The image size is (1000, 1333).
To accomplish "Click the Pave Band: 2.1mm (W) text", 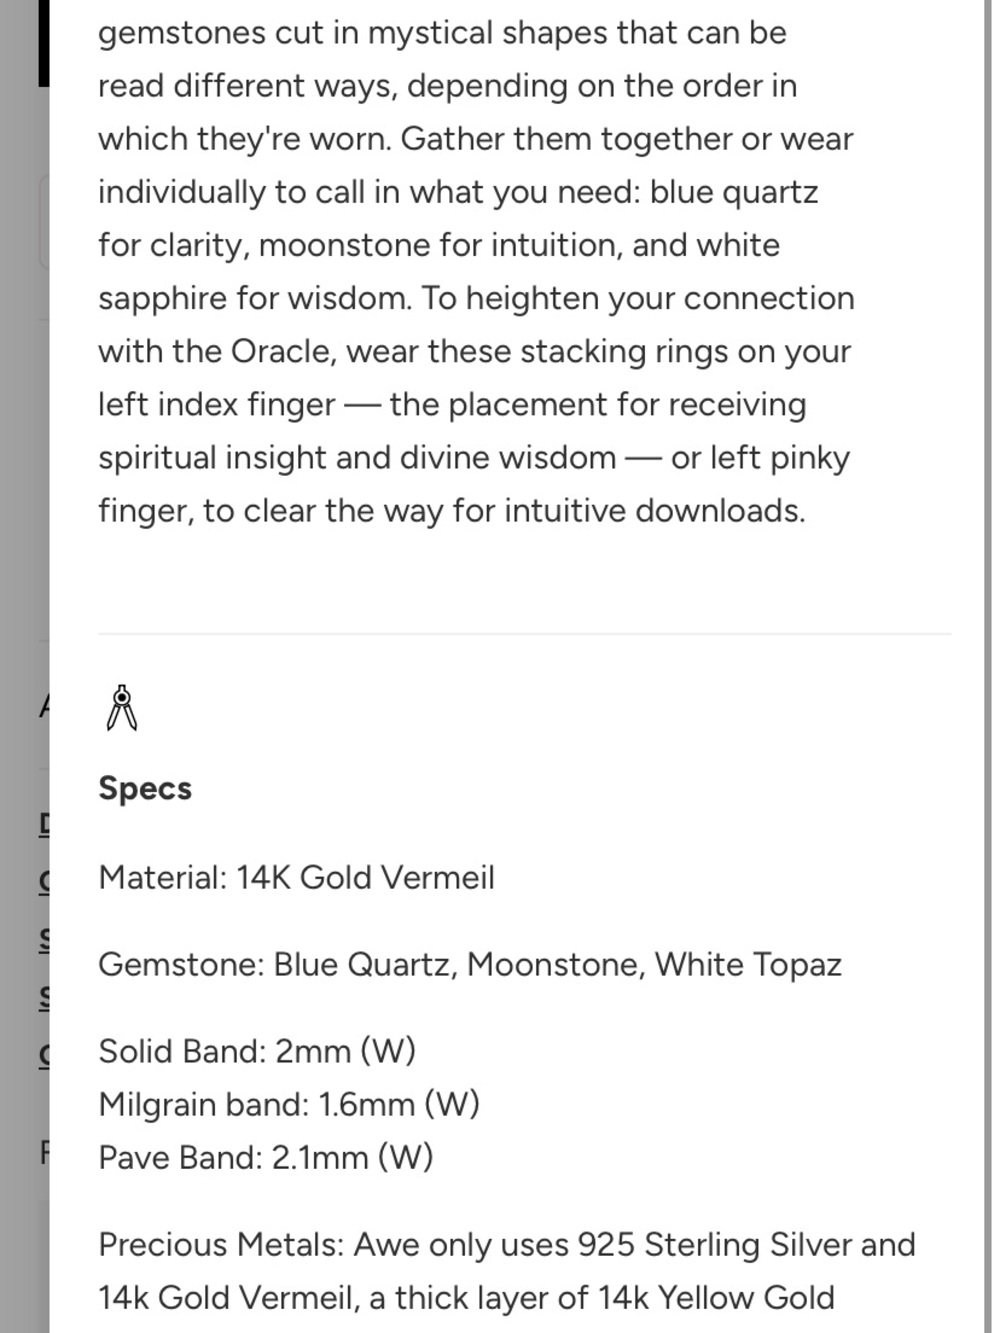I will 266,1158.
